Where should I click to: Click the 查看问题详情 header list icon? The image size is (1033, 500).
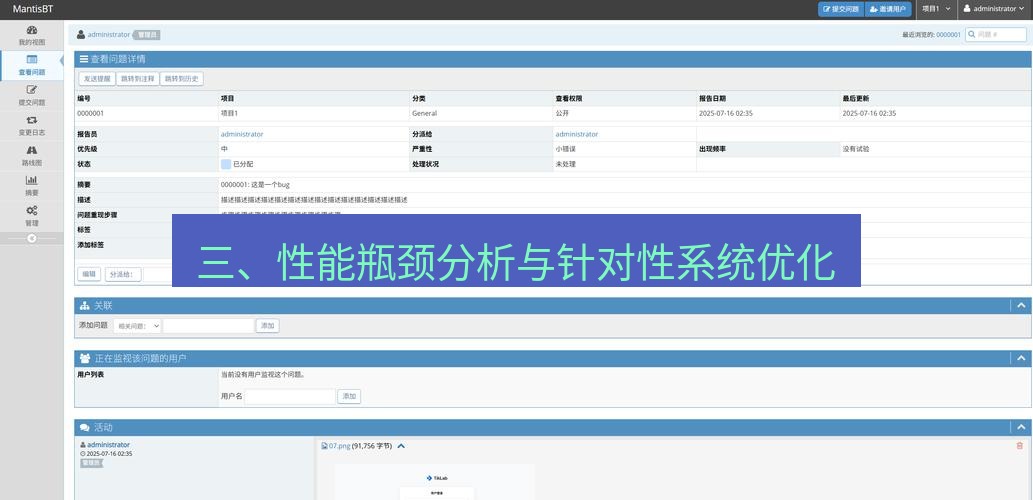tap(84, 59)
